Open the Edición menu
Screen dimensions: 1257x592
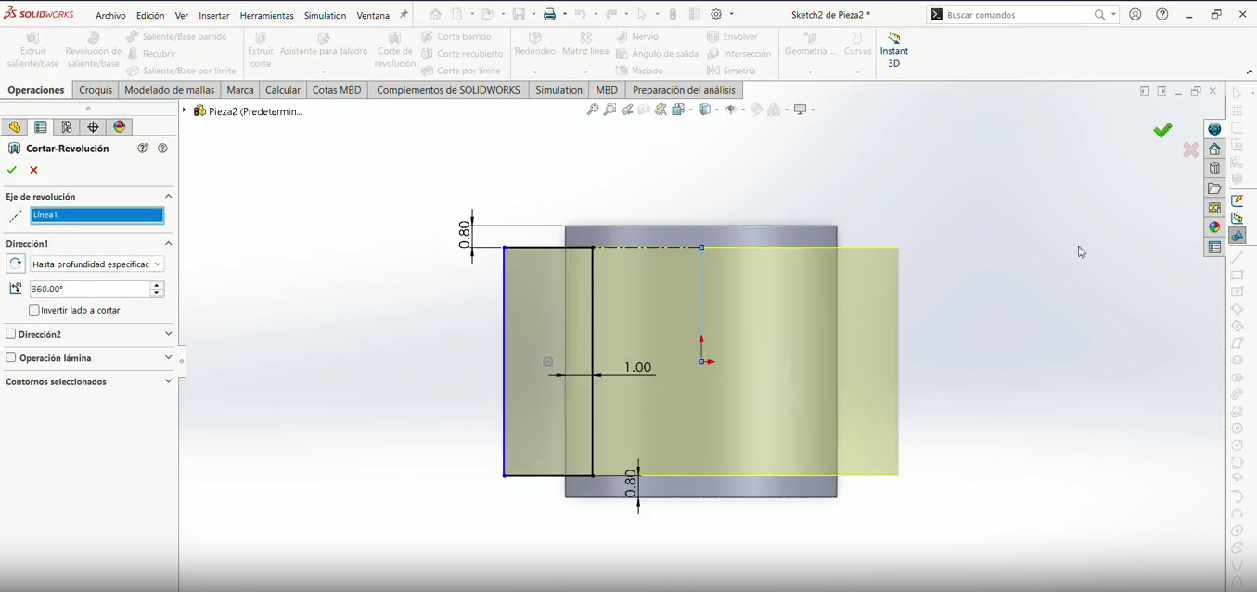tap(150, 16)
